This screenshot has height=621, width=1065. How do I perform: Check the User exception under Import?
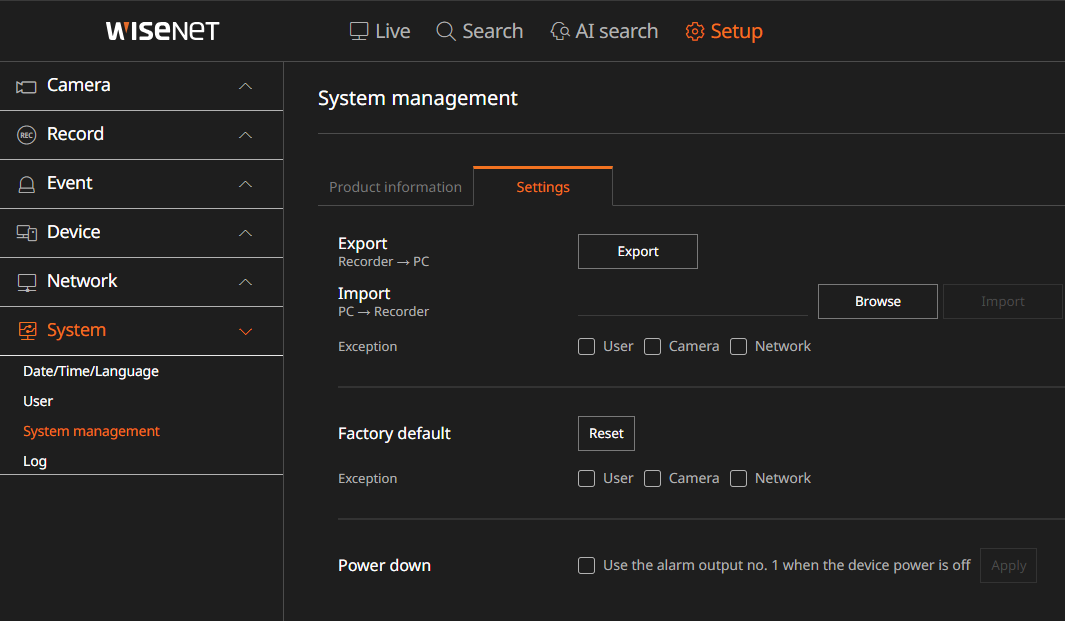pyautogui.click(x=586, y=346)
